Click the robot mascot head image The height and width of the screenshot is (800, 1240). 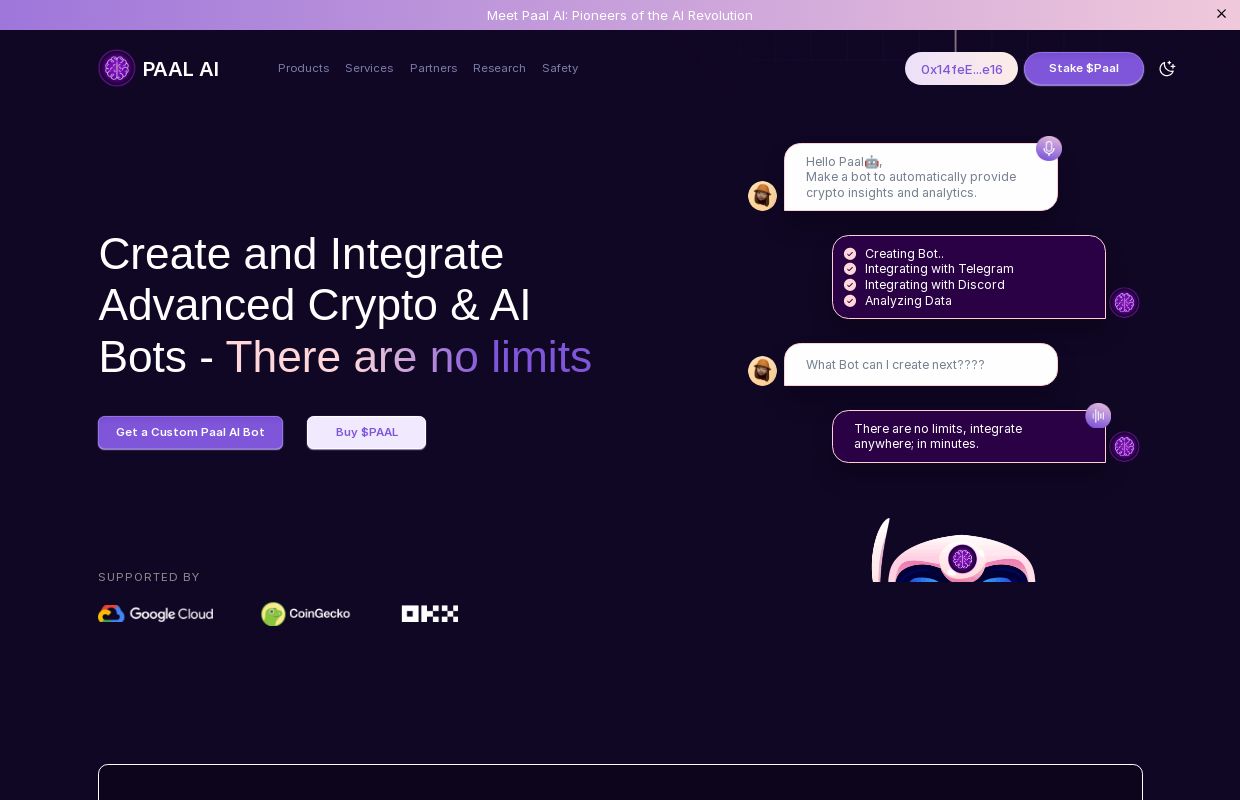[953, 550]
